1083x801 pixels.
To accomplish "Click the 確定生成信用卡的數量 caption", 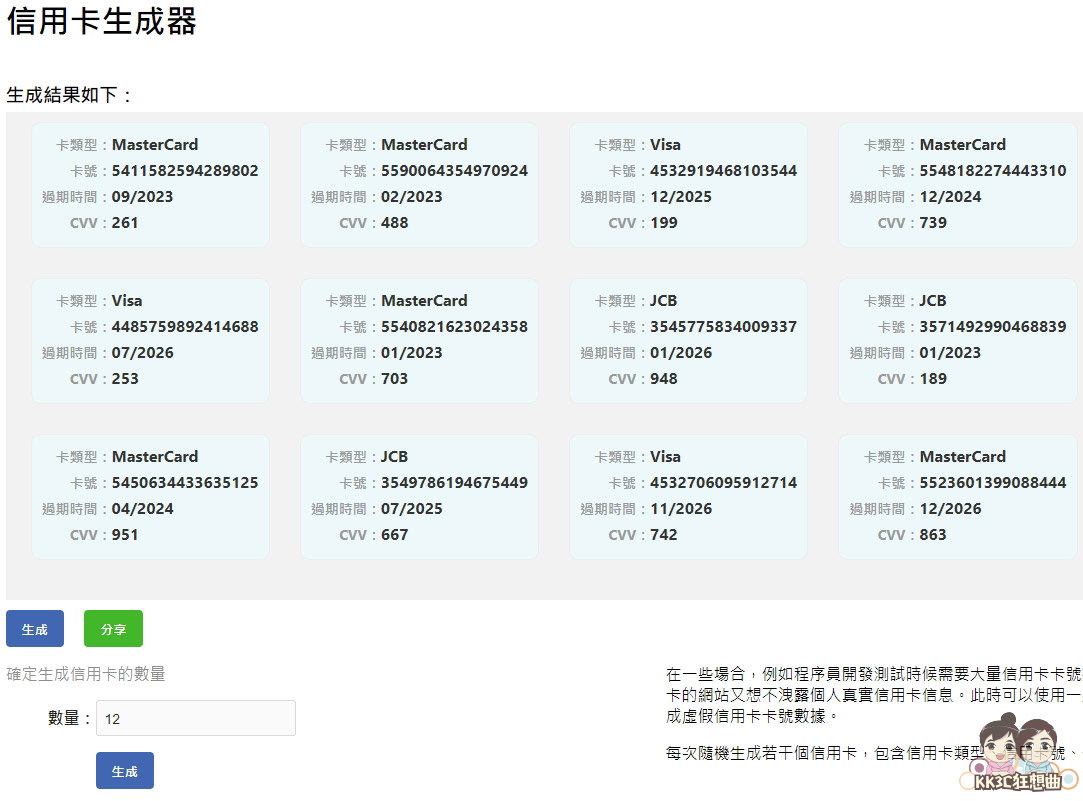I will (86, 673).
